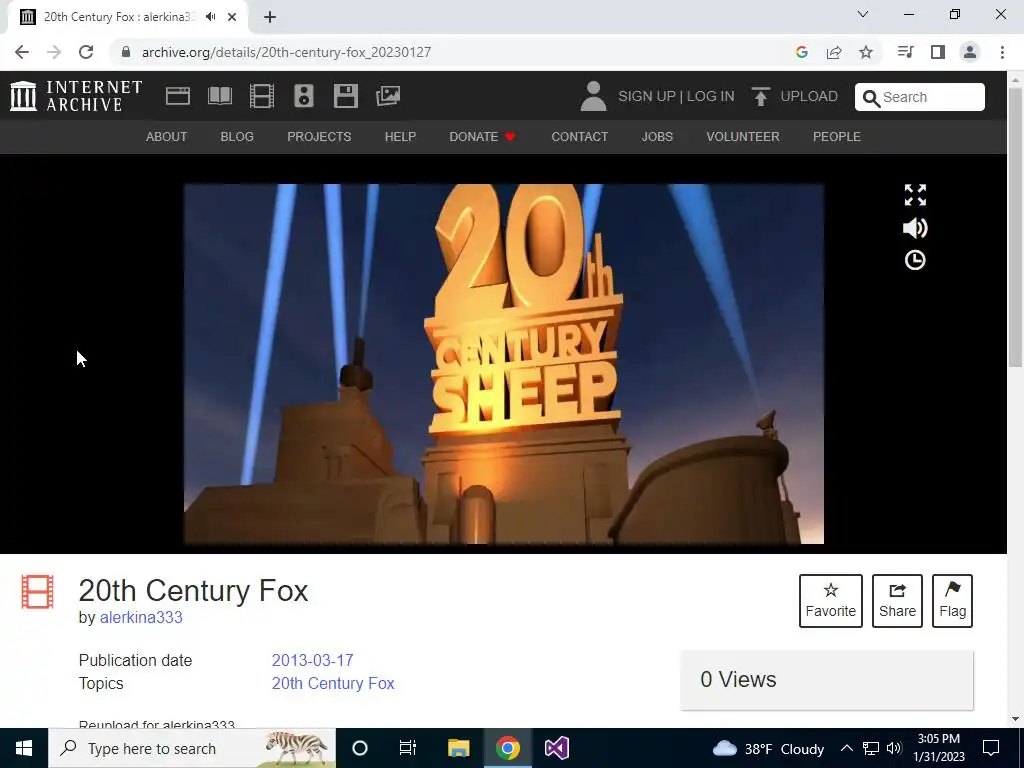Screen dimensions: 1024x768
Task: Click the Internet Archive Search field
Action: click(x=920, y=97)
